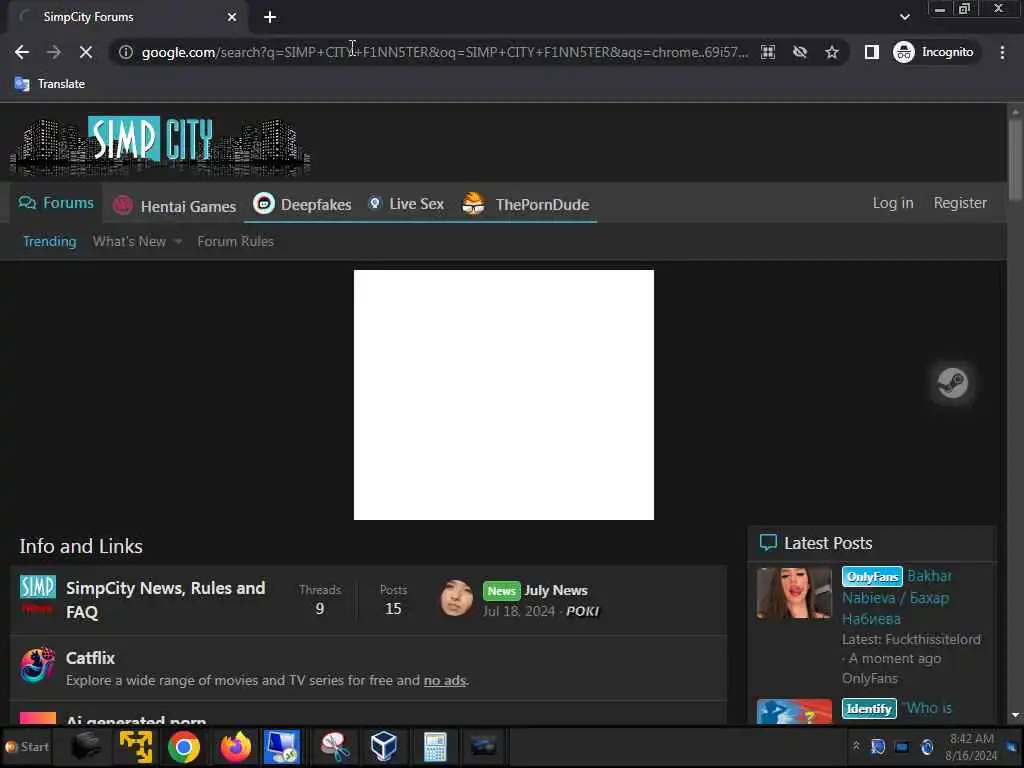This screenshot has height=768, width=1024.
Task: Open the Snipping Tool taskbar icon
Action: tap(334, 746)
